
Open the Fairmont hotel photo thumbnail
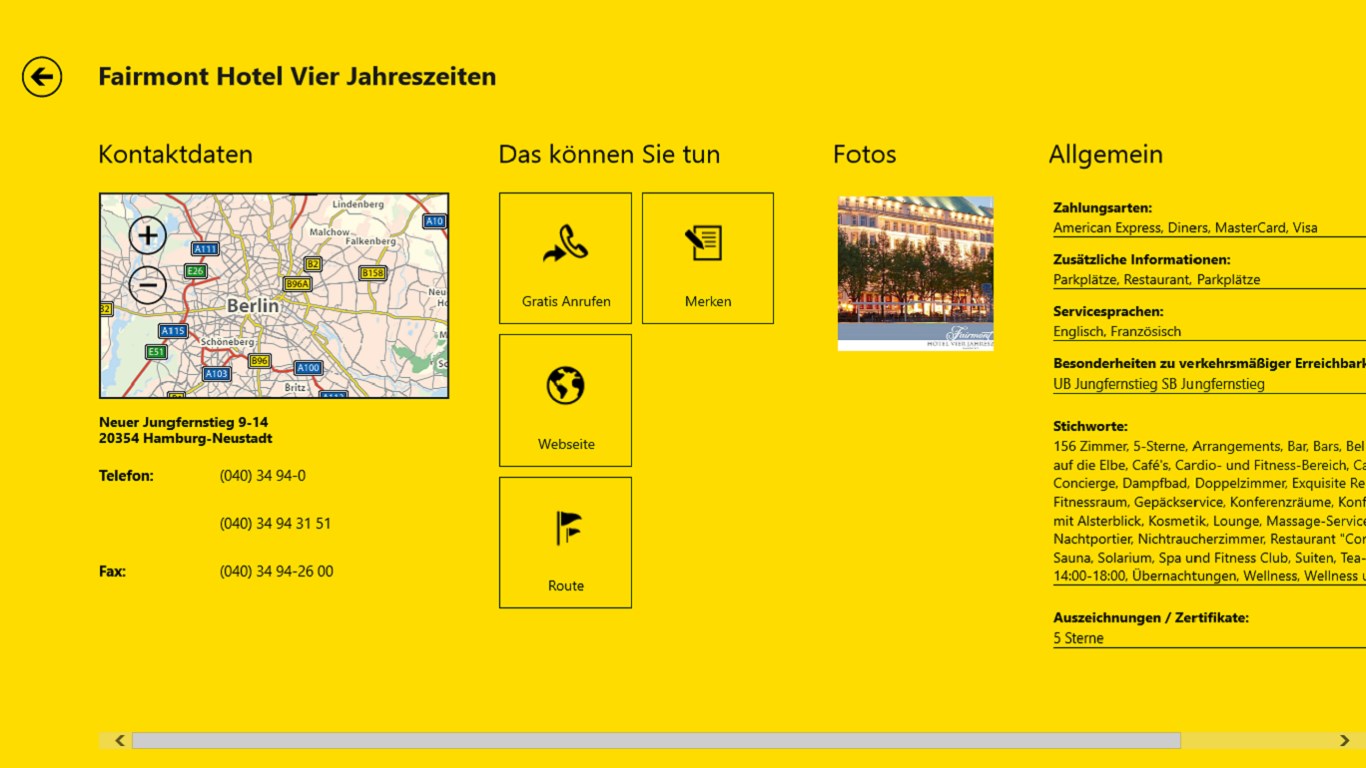(x=916, y=273)
